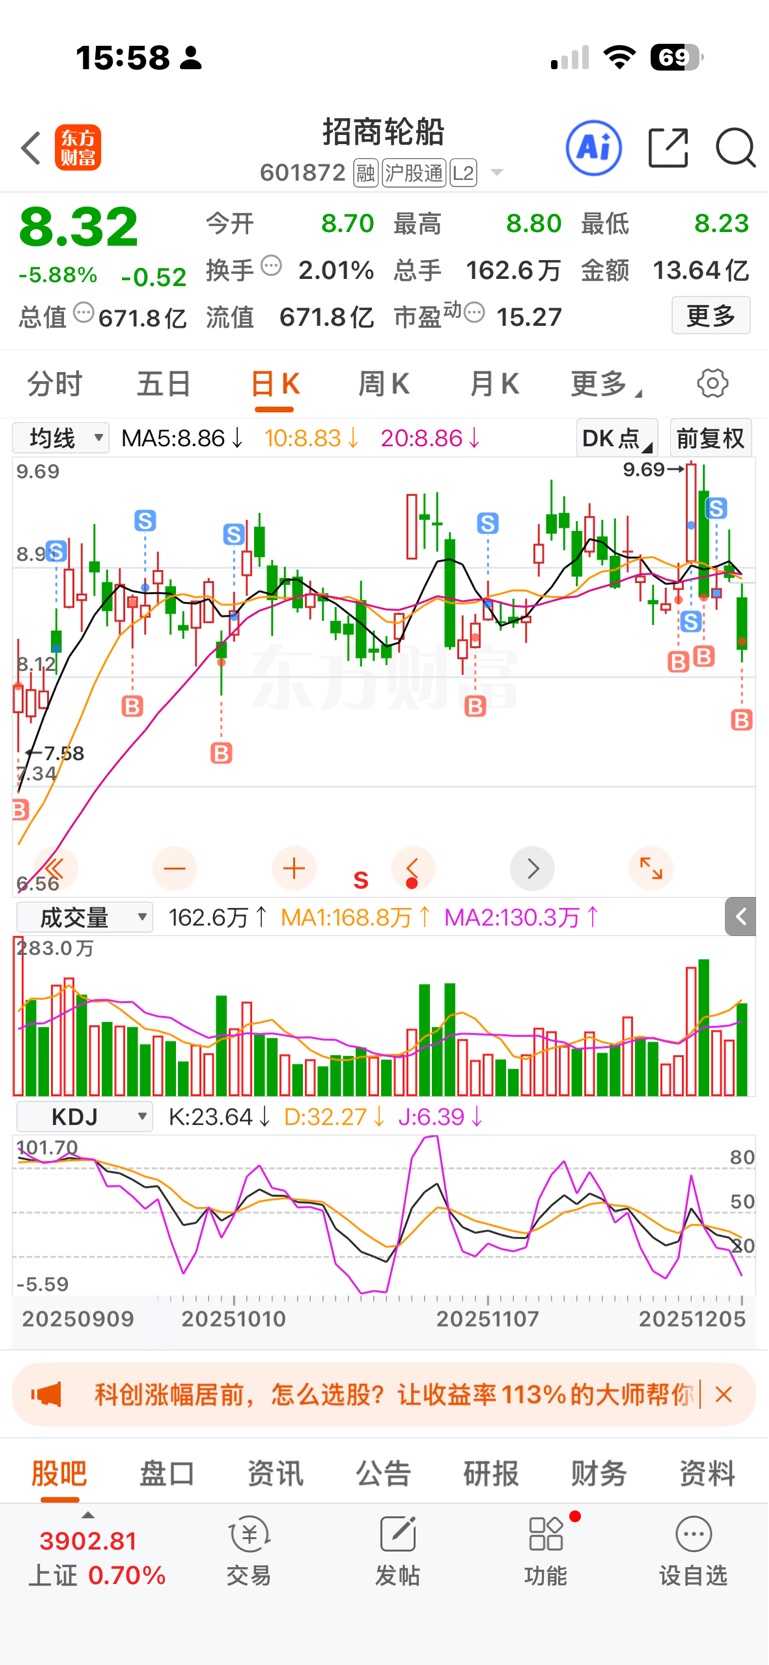
Task: Tap the L2 badge
Action: point(463,173)
